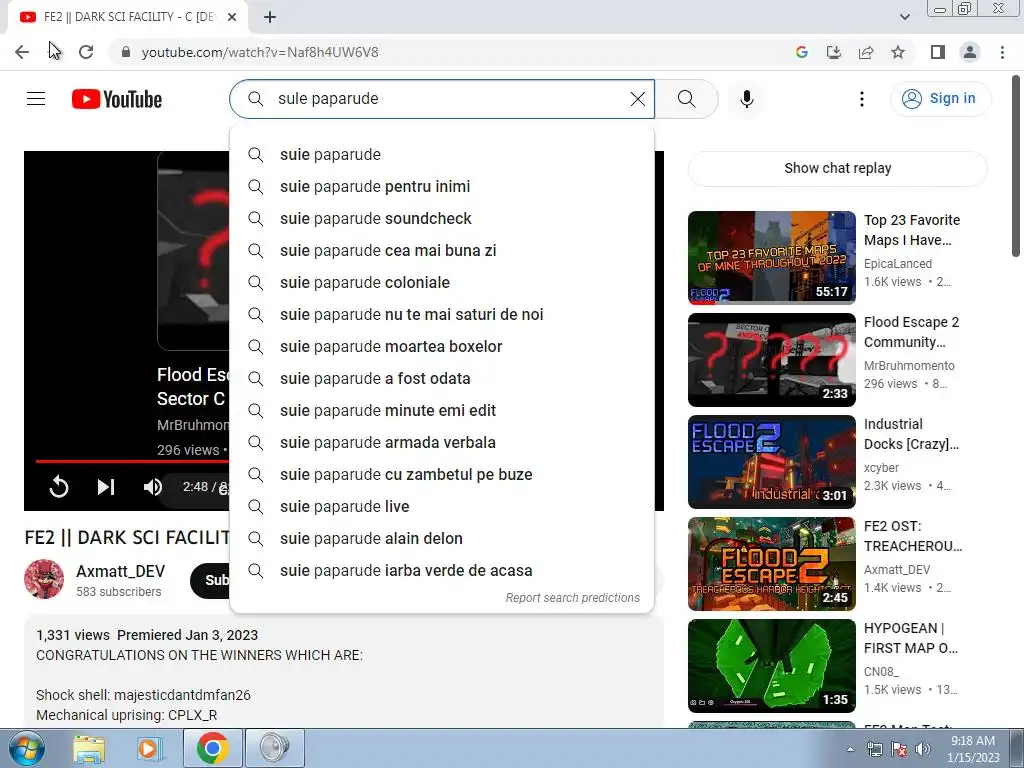Skip to the next video
This screenshot has height=768, width=1024.
click(106, 487)
